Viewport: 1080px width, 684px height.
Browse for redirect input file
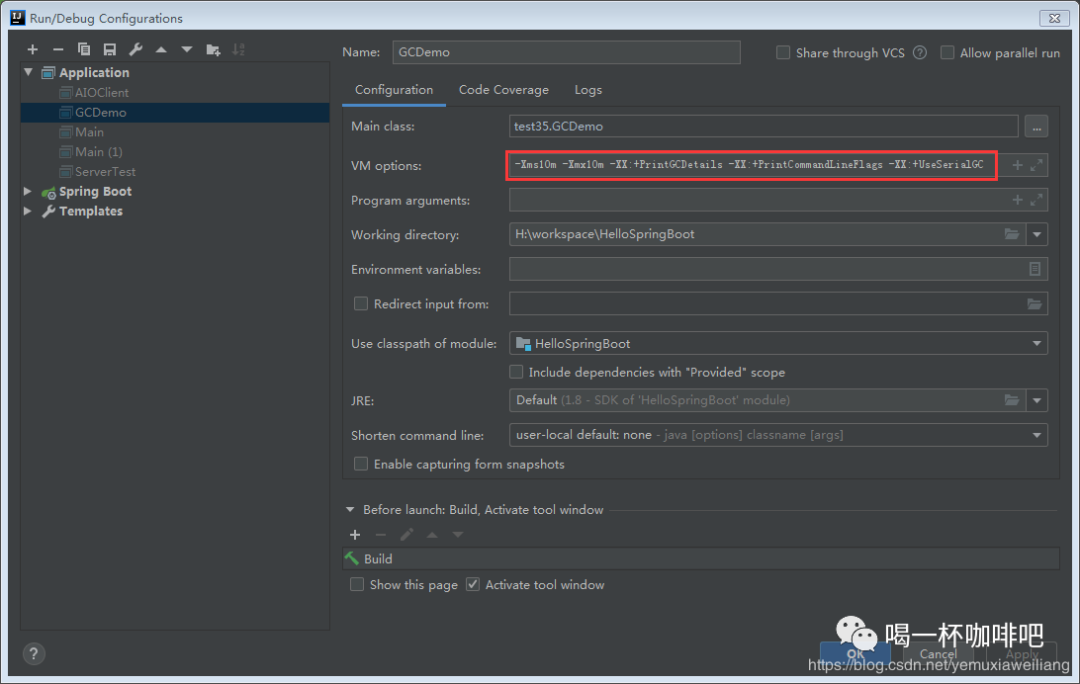click(1035, 304)
